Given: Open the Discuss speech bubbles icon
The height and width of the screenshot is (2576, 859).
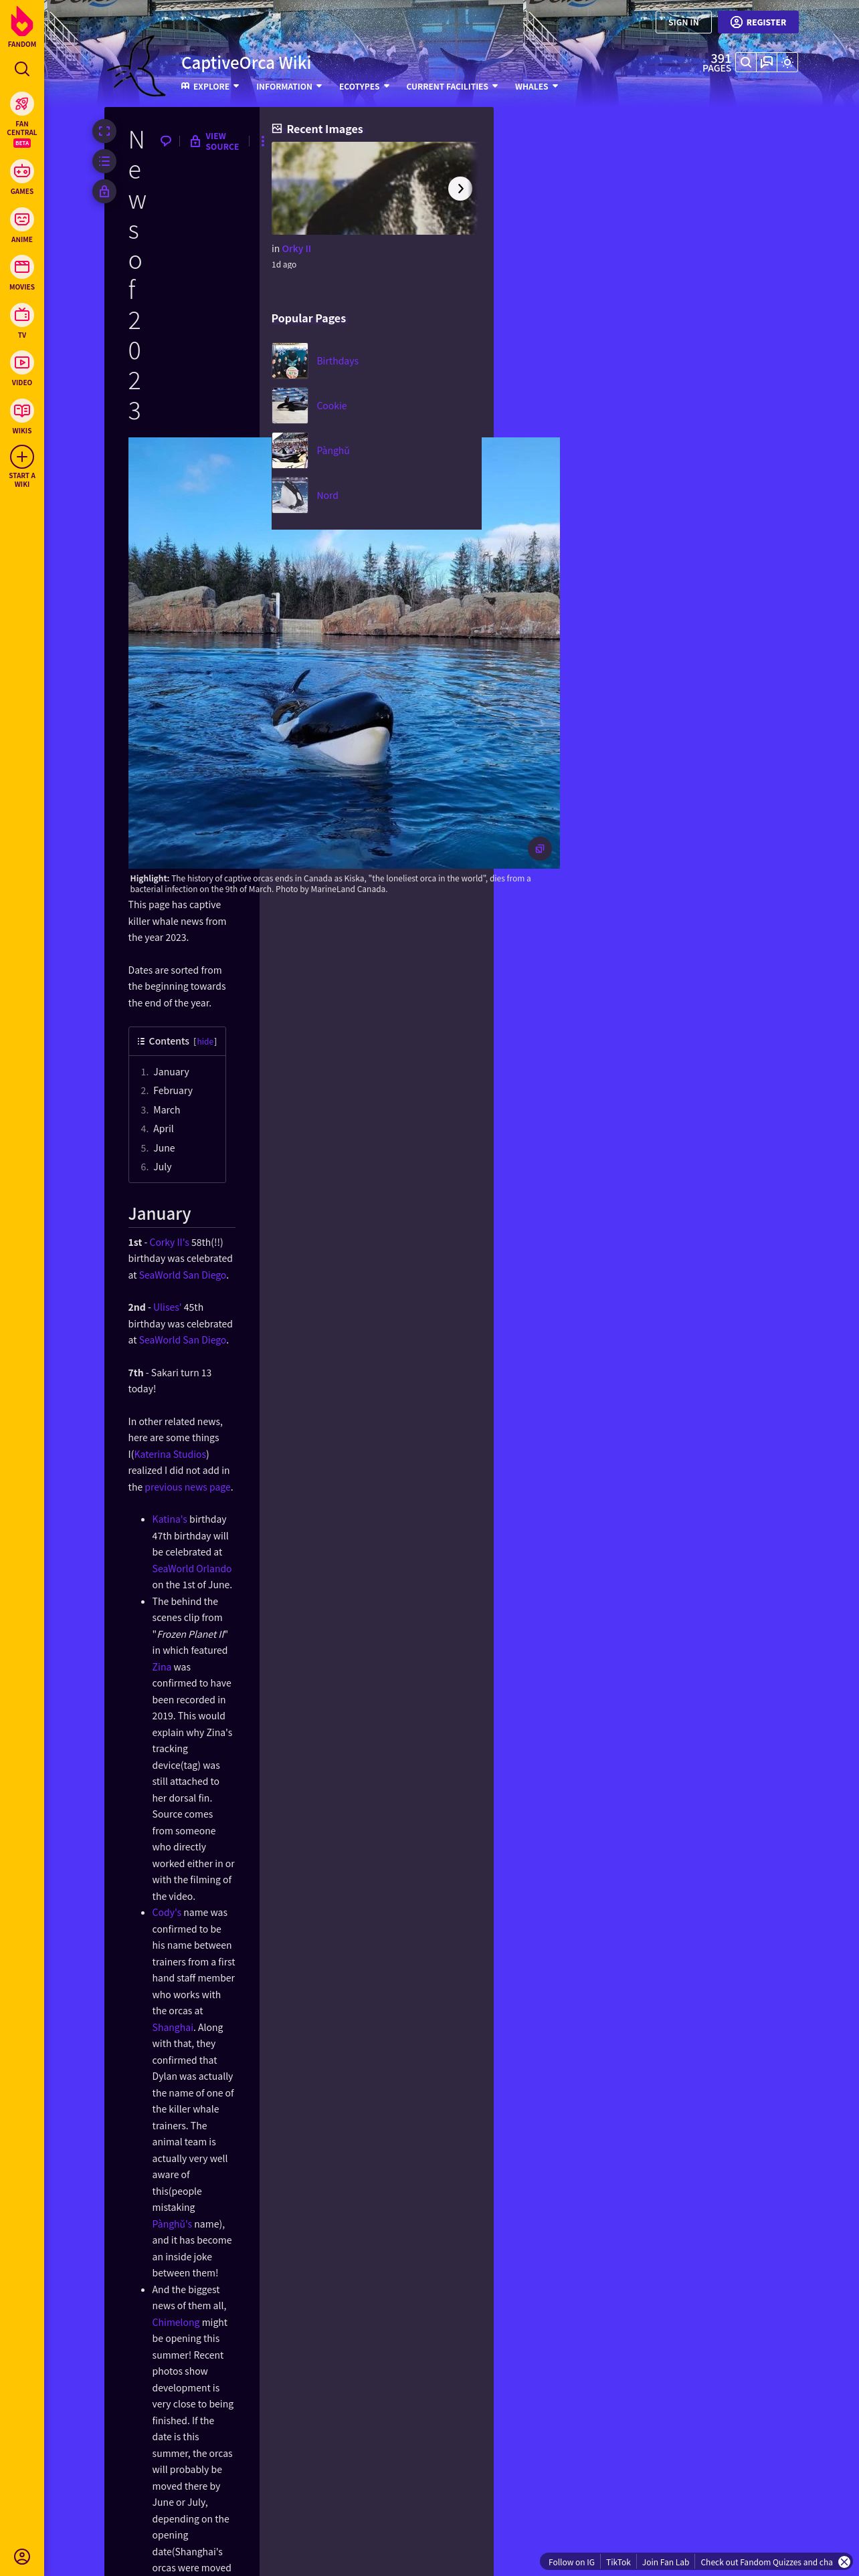Looking at the screenshot, I should click(x=767, y=62).
